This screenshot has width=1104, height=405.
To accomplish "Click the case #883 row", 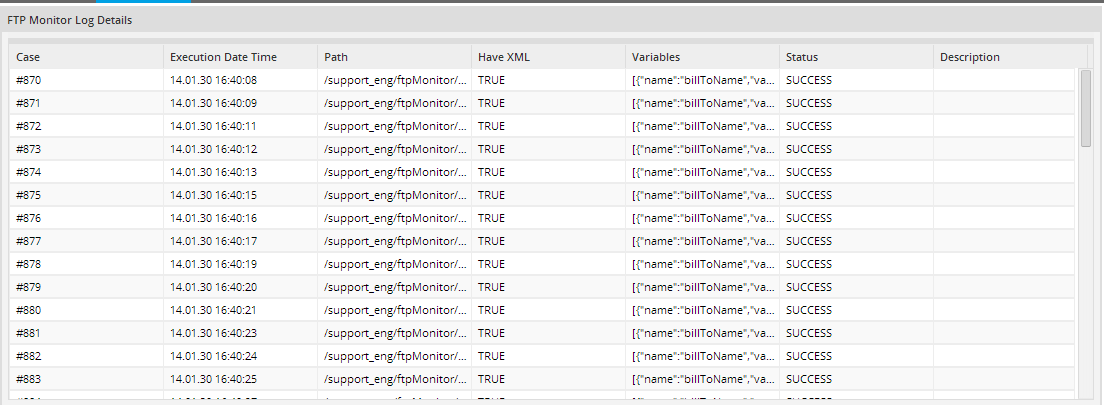I will pos(86,379).
